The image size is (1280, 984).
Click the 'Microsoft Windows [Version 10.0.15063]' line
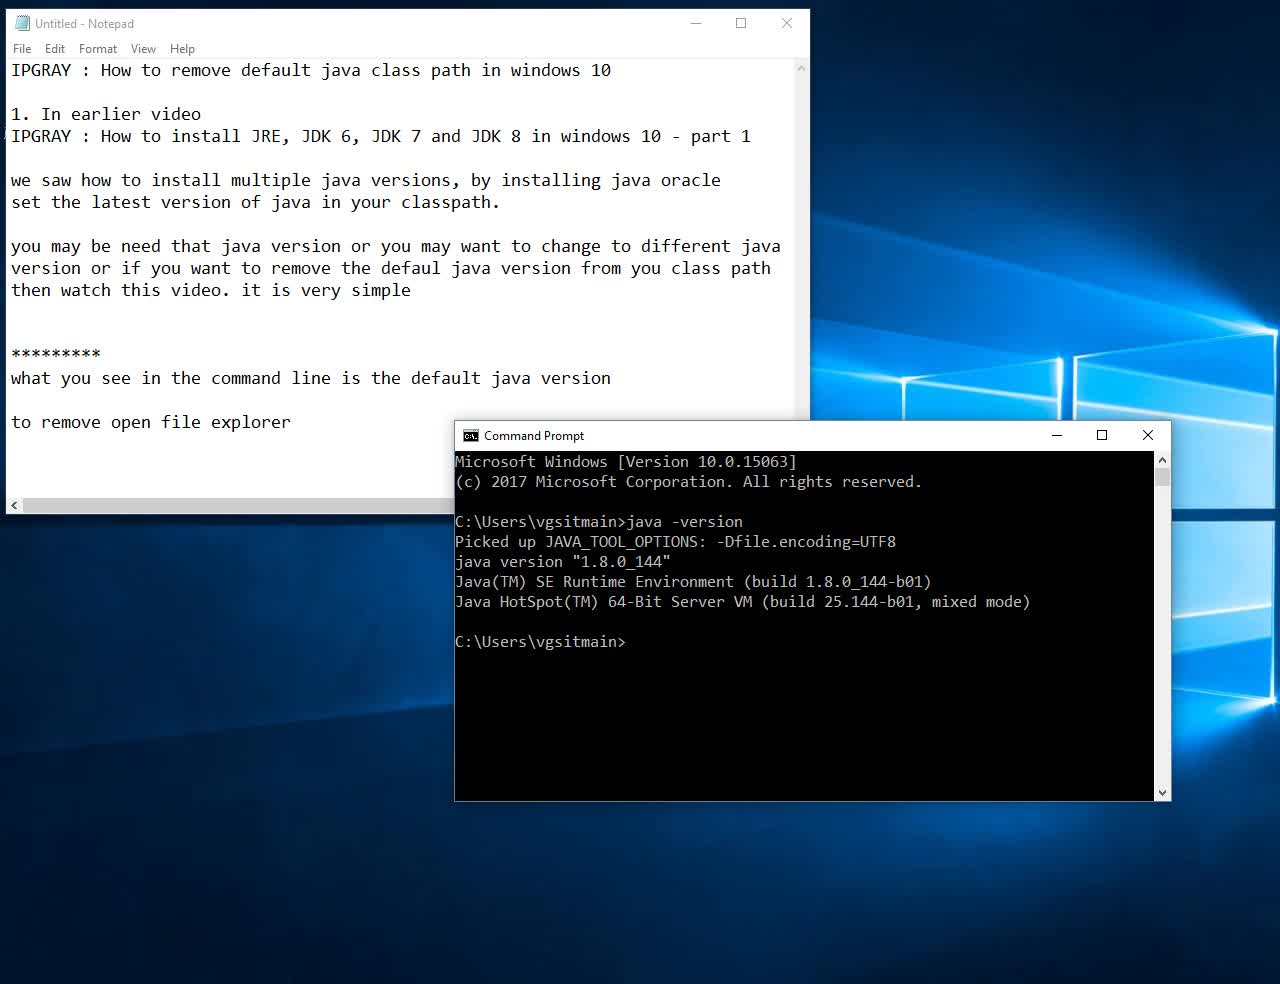pos(626,462)
